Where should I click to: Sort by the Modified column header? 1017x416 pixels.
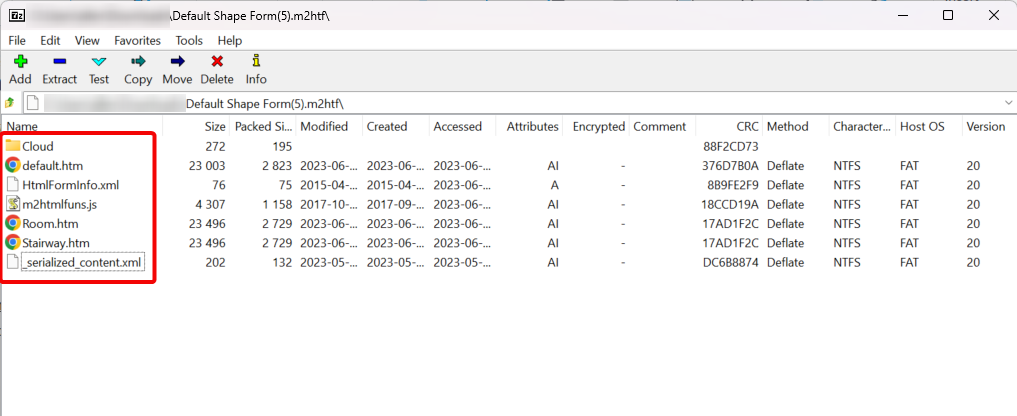pyautogui.click(x=329, y=127)
